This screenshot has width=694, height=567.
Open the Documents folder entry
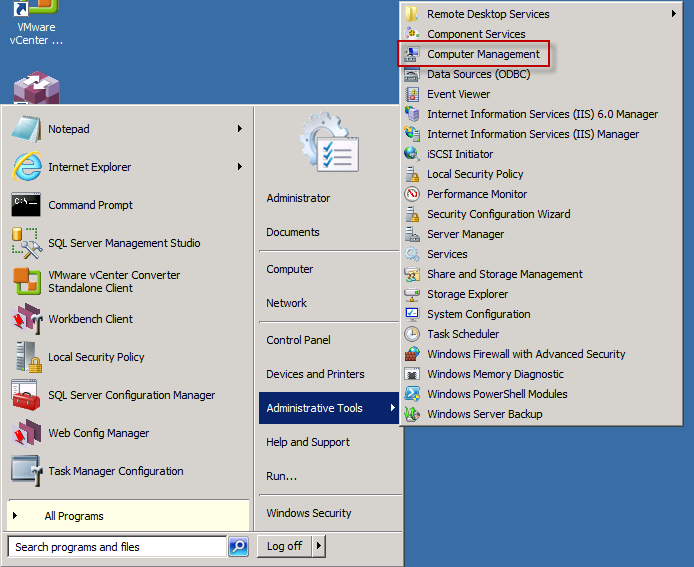coord(293,232)
